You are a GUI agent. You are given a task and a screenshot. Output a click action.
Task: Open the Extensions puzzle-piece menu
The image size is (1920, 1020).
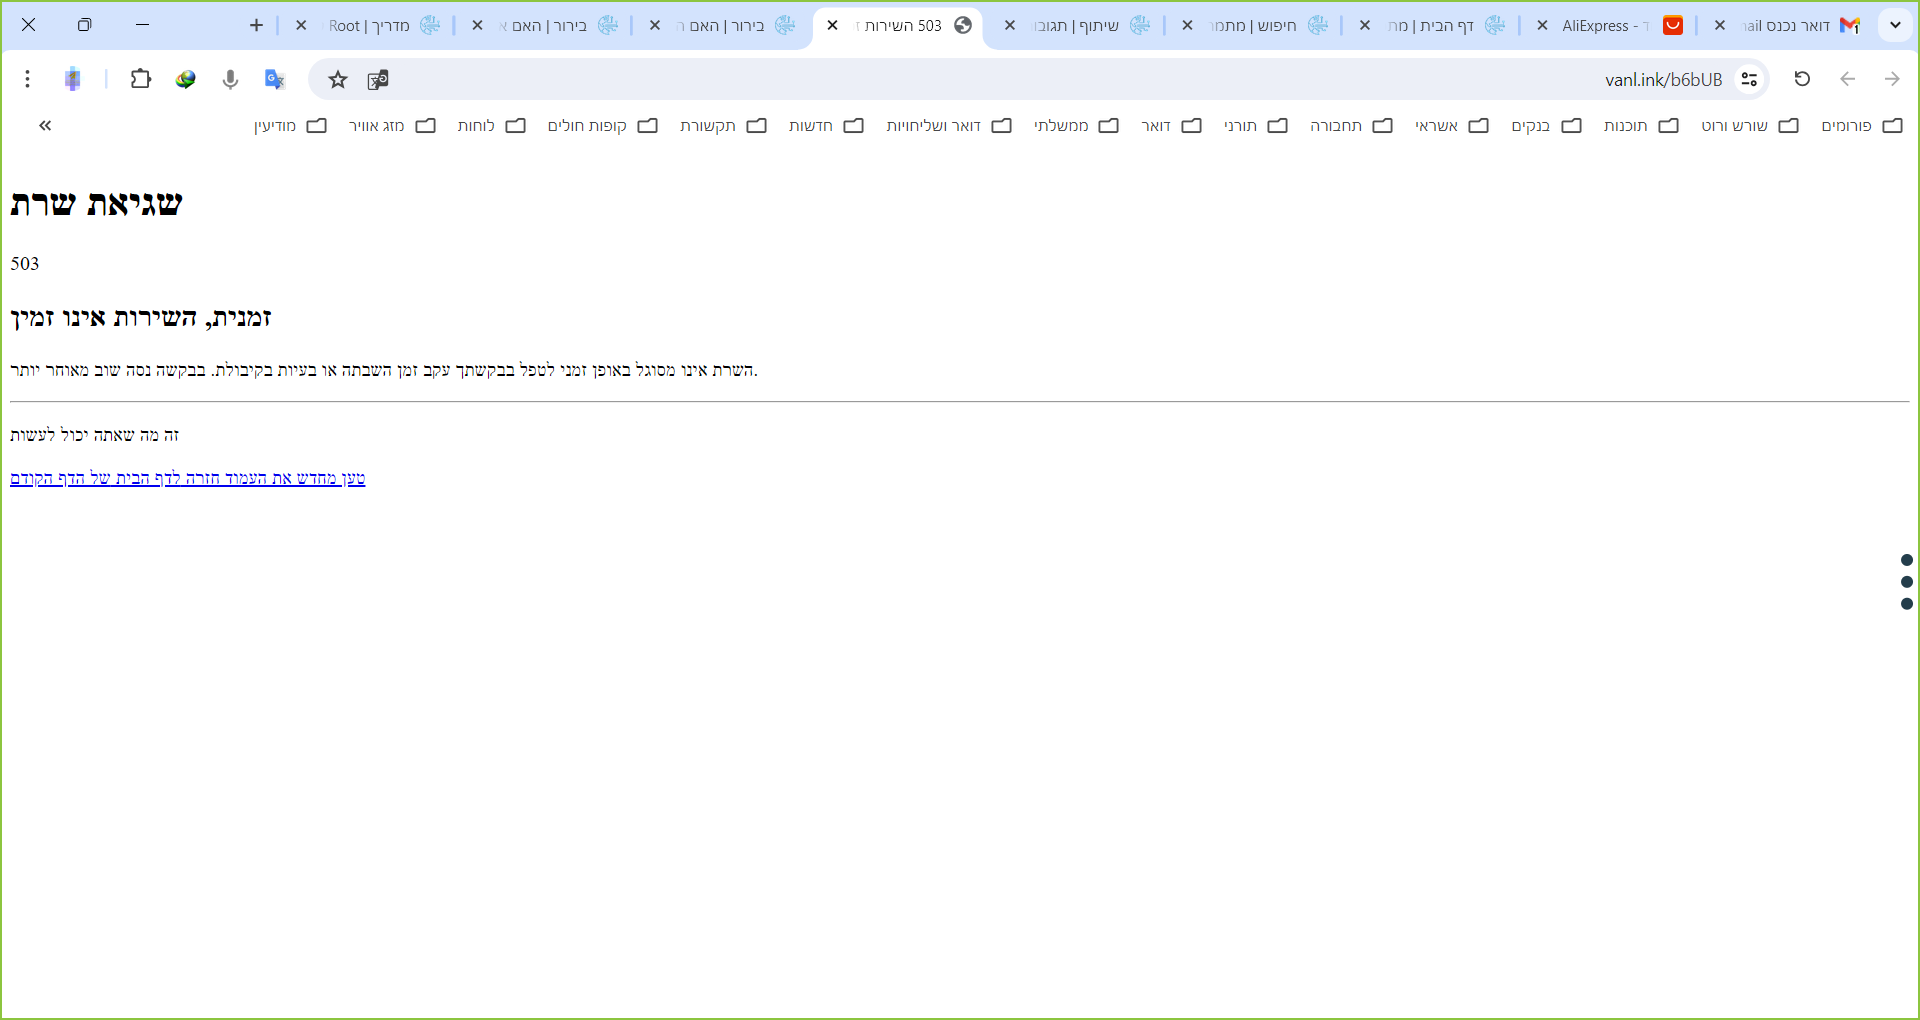[141, 79]
